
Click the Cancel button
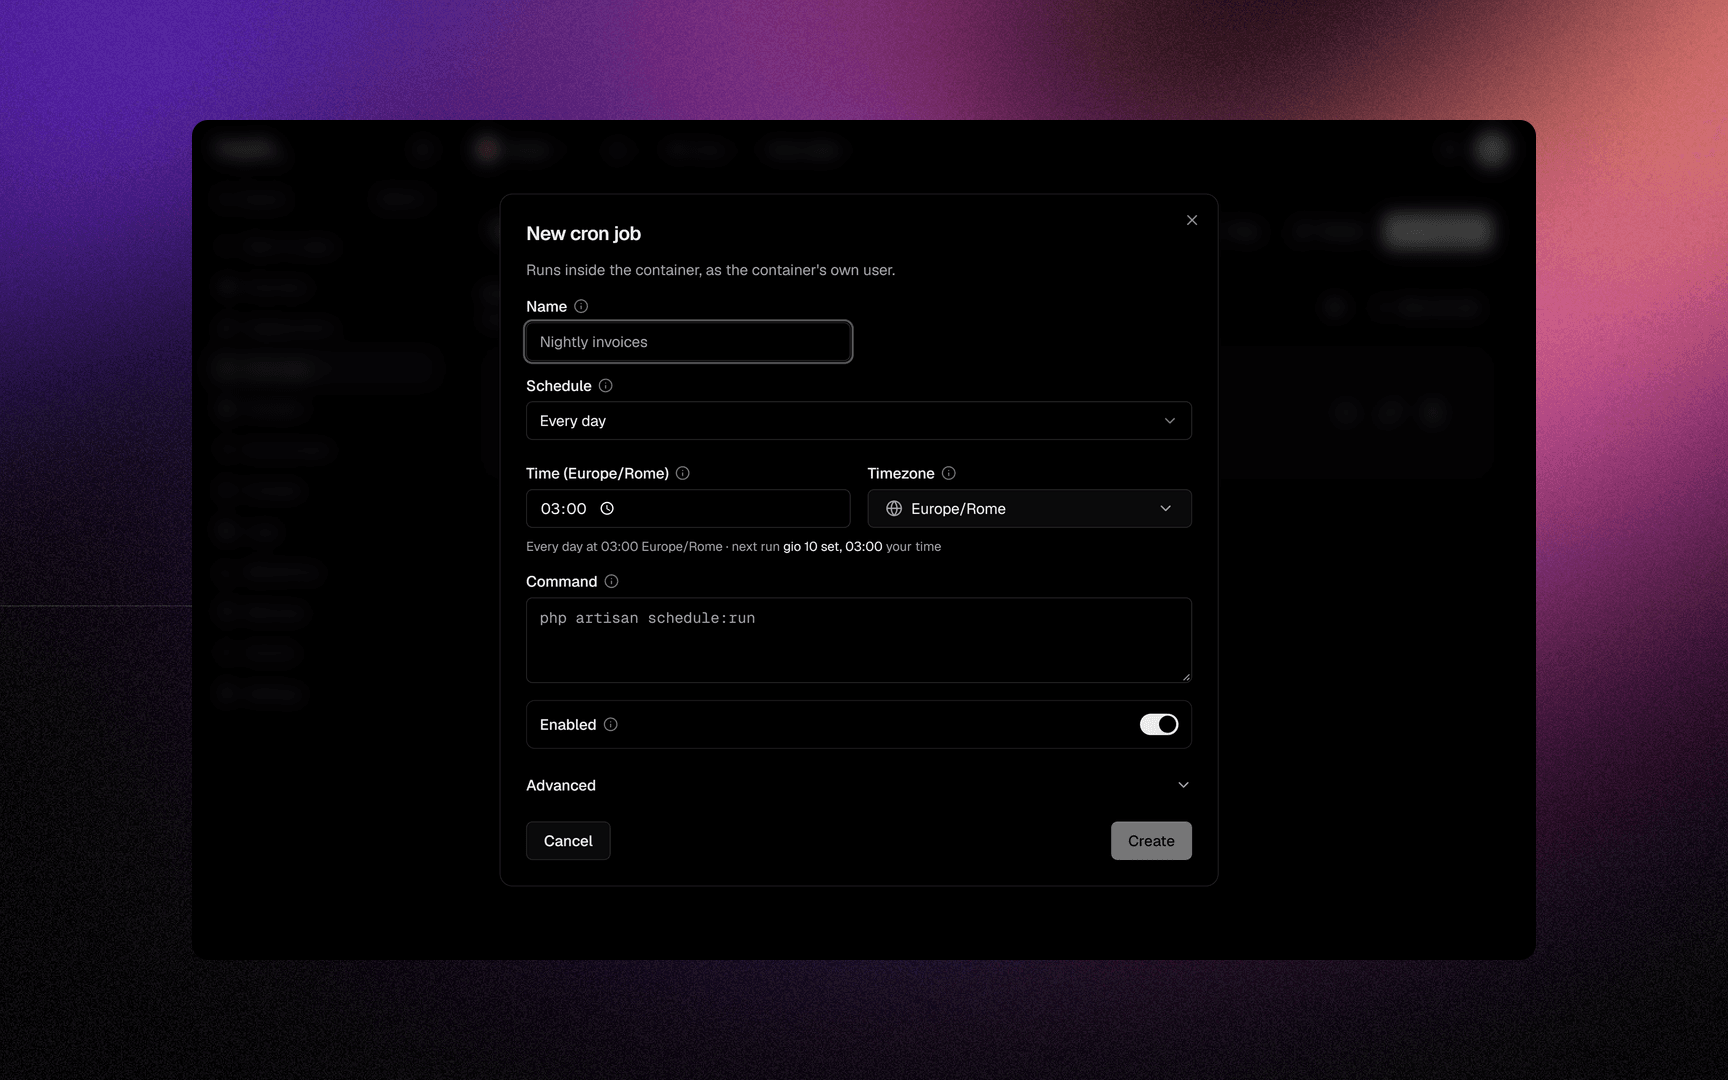(x=568, y=841)
